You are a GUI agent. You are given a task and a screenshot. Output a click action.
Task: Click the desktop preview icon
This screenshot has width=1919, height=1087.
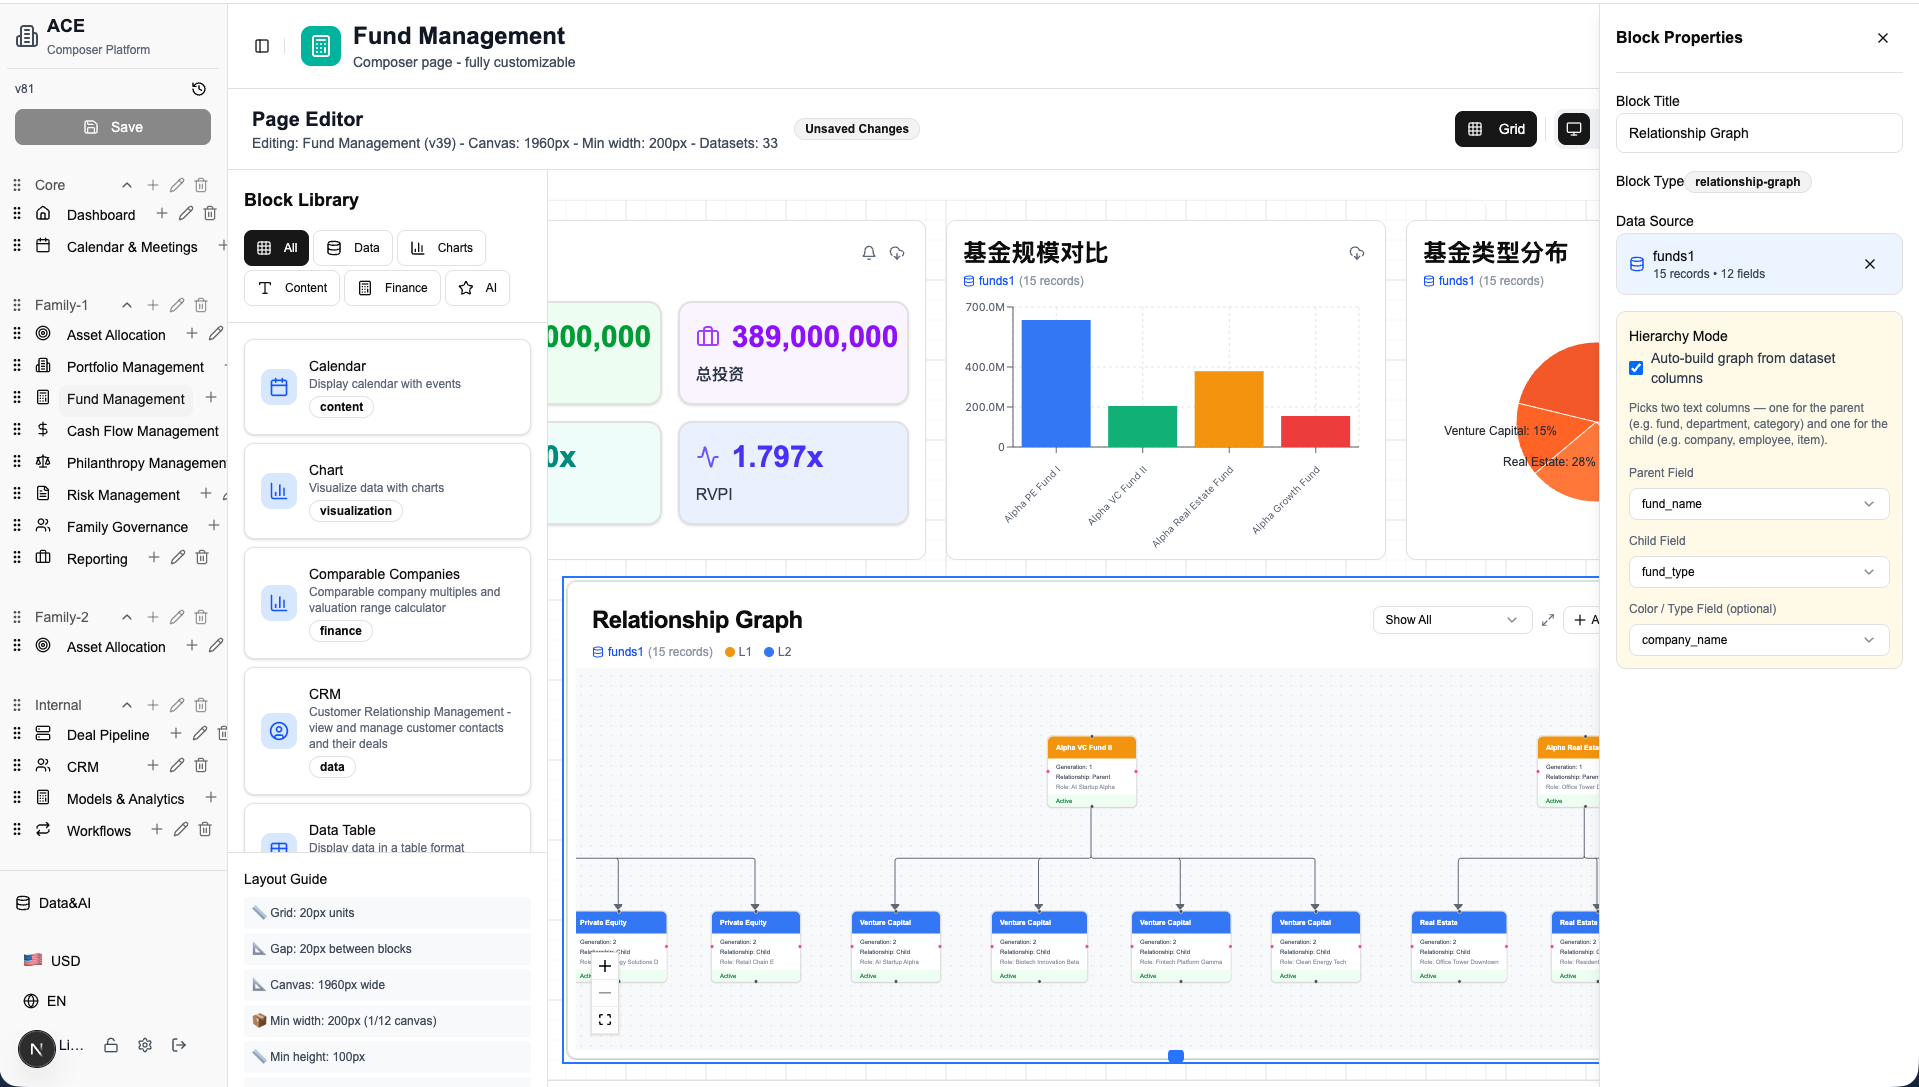tap(1573, 129)
